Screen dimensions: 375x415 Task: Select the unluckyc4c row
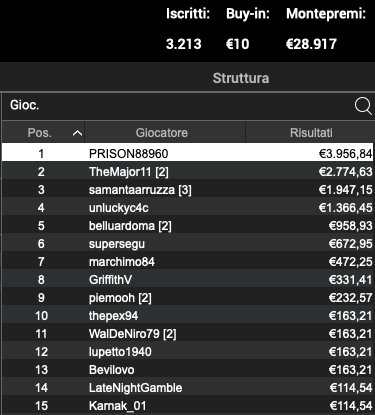coord(188,208)
